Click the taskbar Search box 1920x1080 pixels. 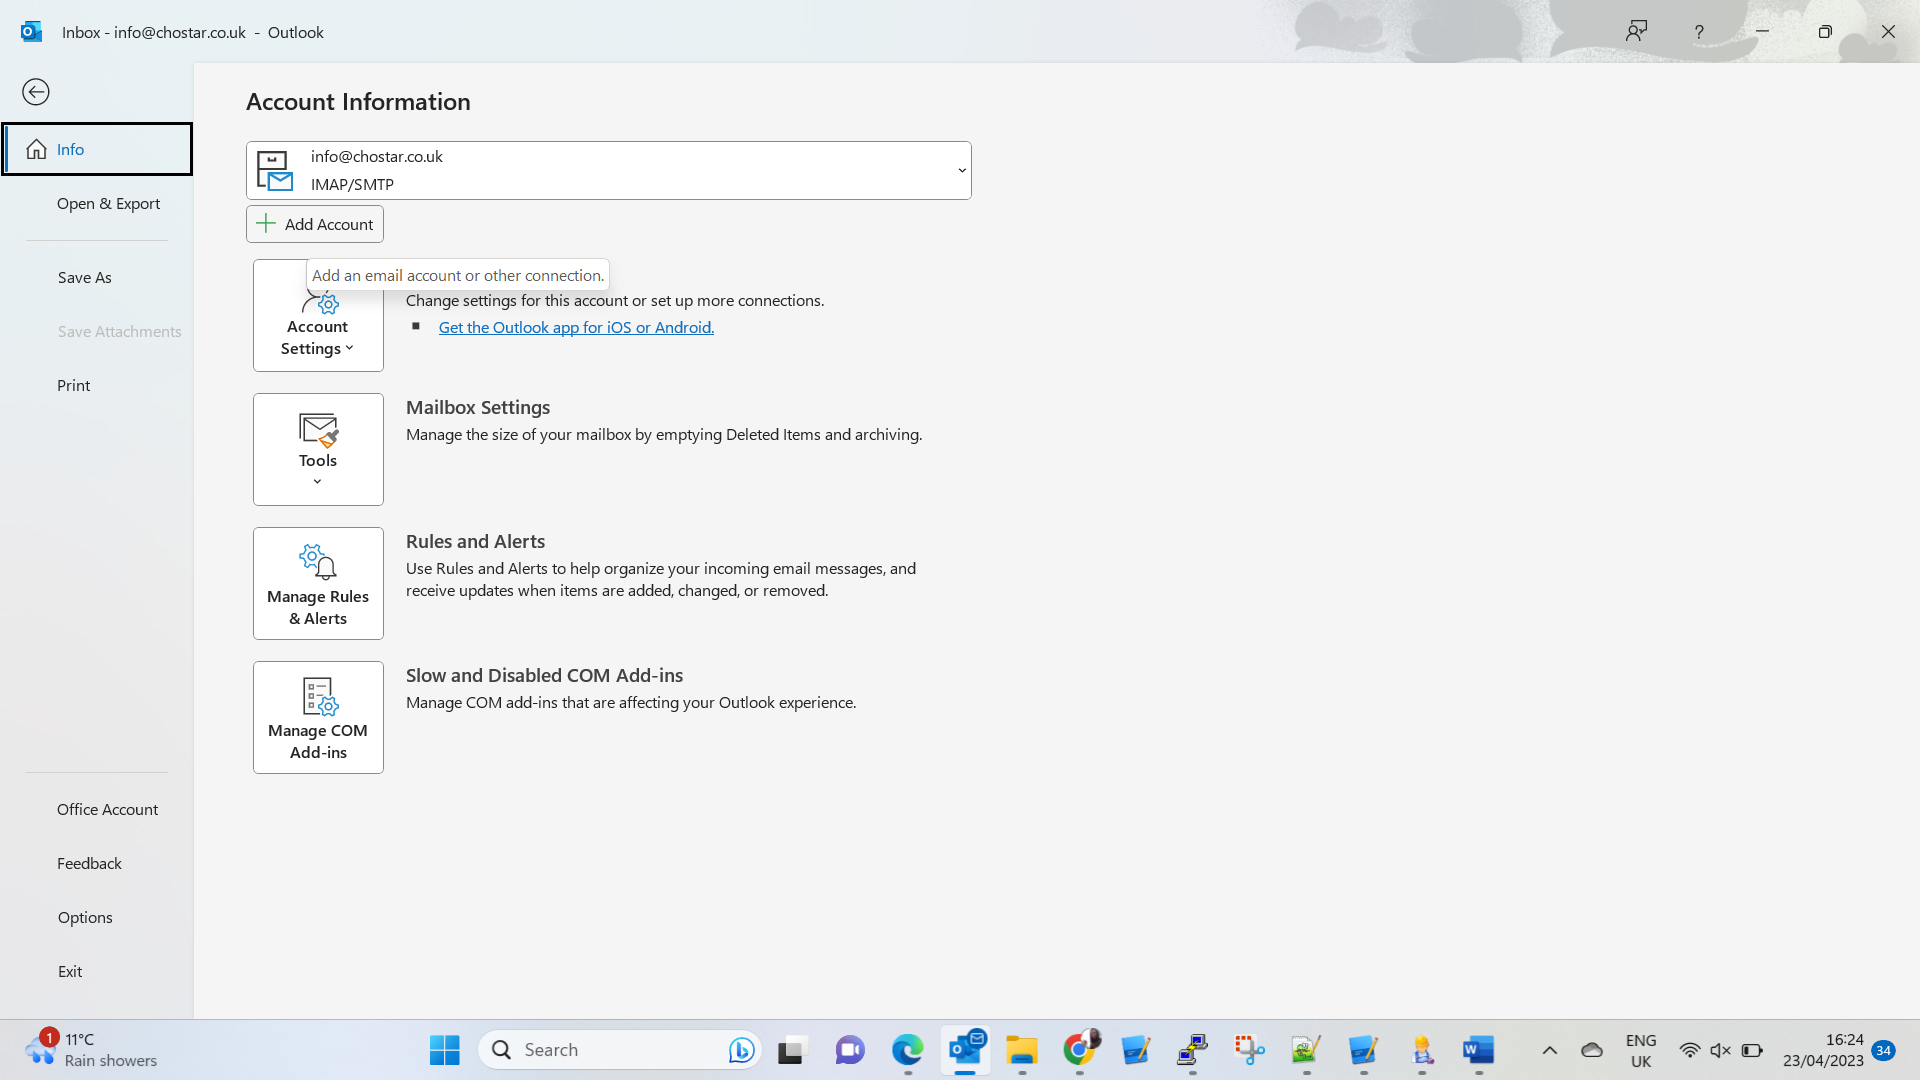point(620,1050)
